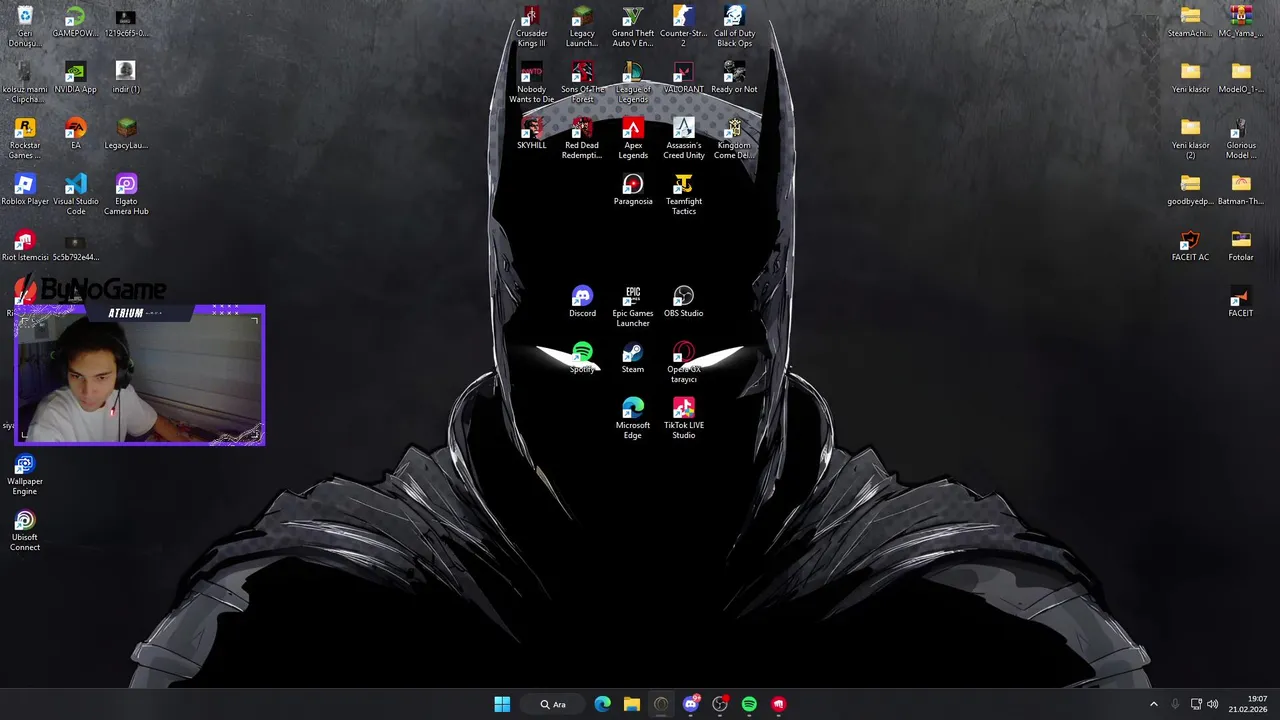The image size is (1280, 720).
Task: Launch FACEIT AC shortcut
Action: pyautogui.click(x=1190, y=245)
